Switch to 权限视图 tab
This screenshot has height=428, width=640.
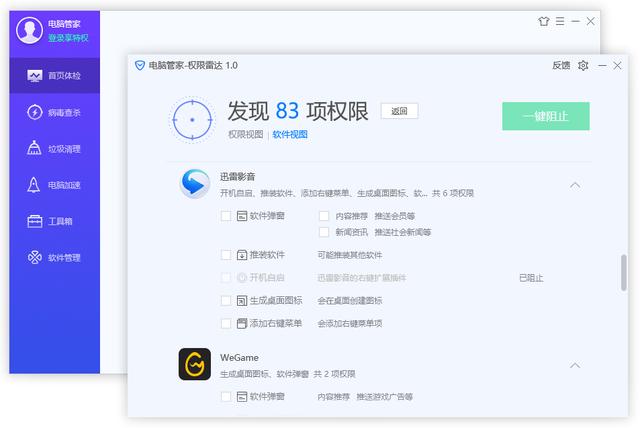click(x=246, y=134)
